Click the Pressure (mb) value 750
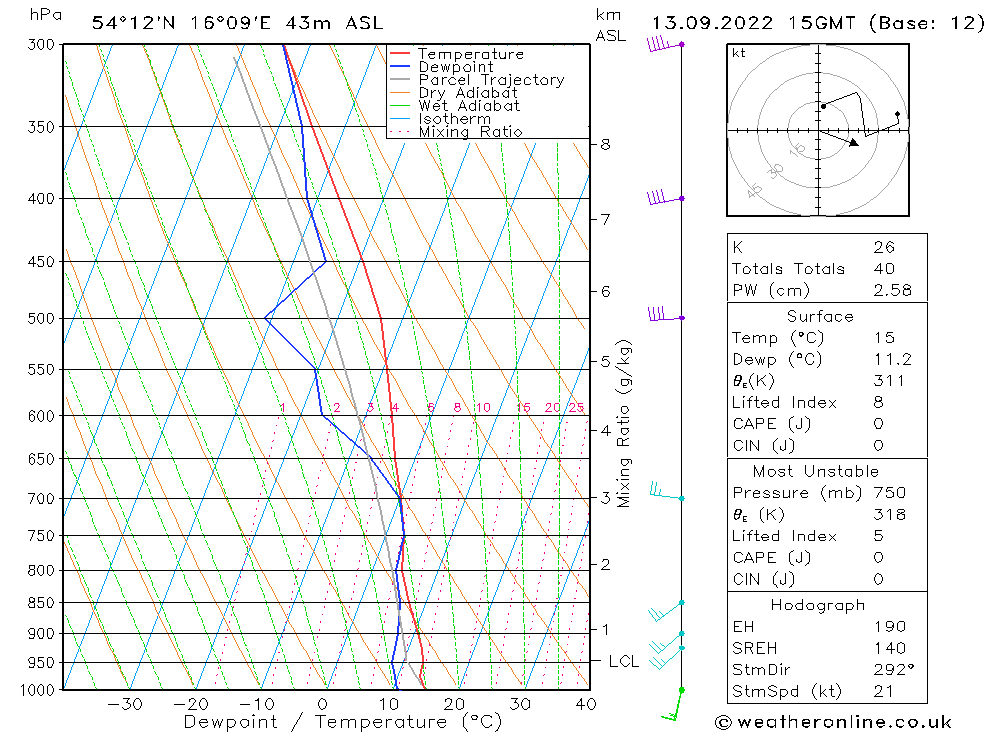This screenshot has width=1000, height=733. [x=890, y=492]
